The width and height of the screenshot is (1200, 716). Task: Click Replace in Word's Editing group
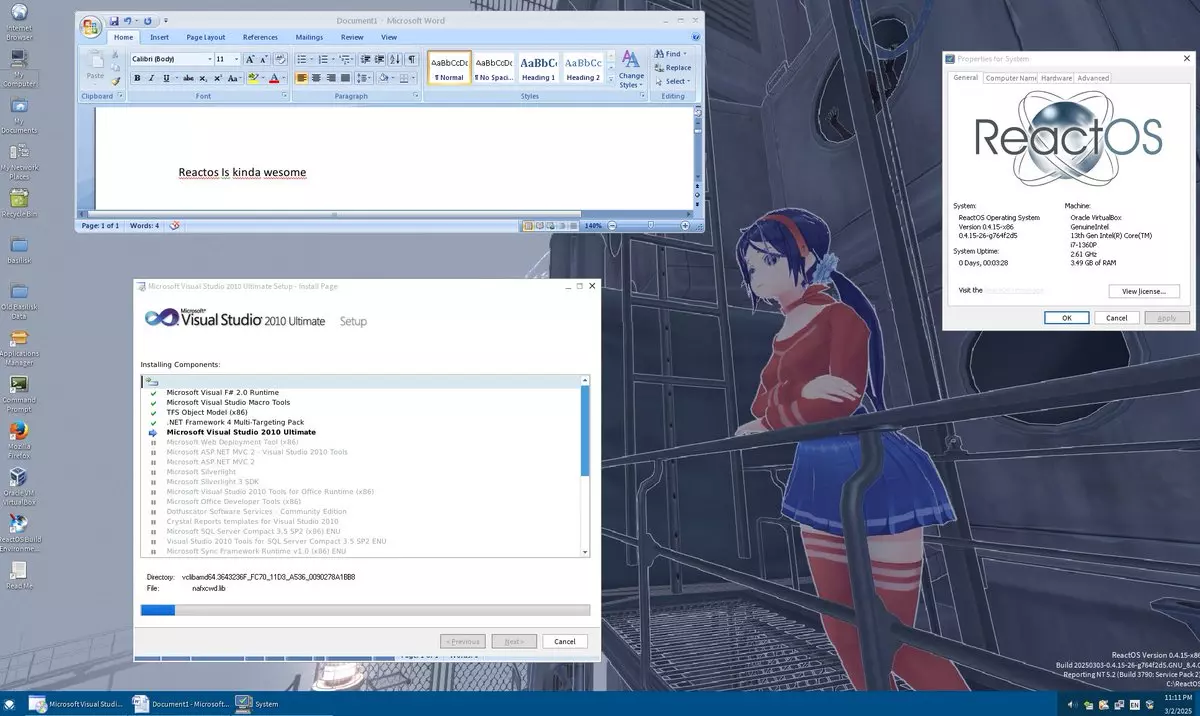coord(672,67)
